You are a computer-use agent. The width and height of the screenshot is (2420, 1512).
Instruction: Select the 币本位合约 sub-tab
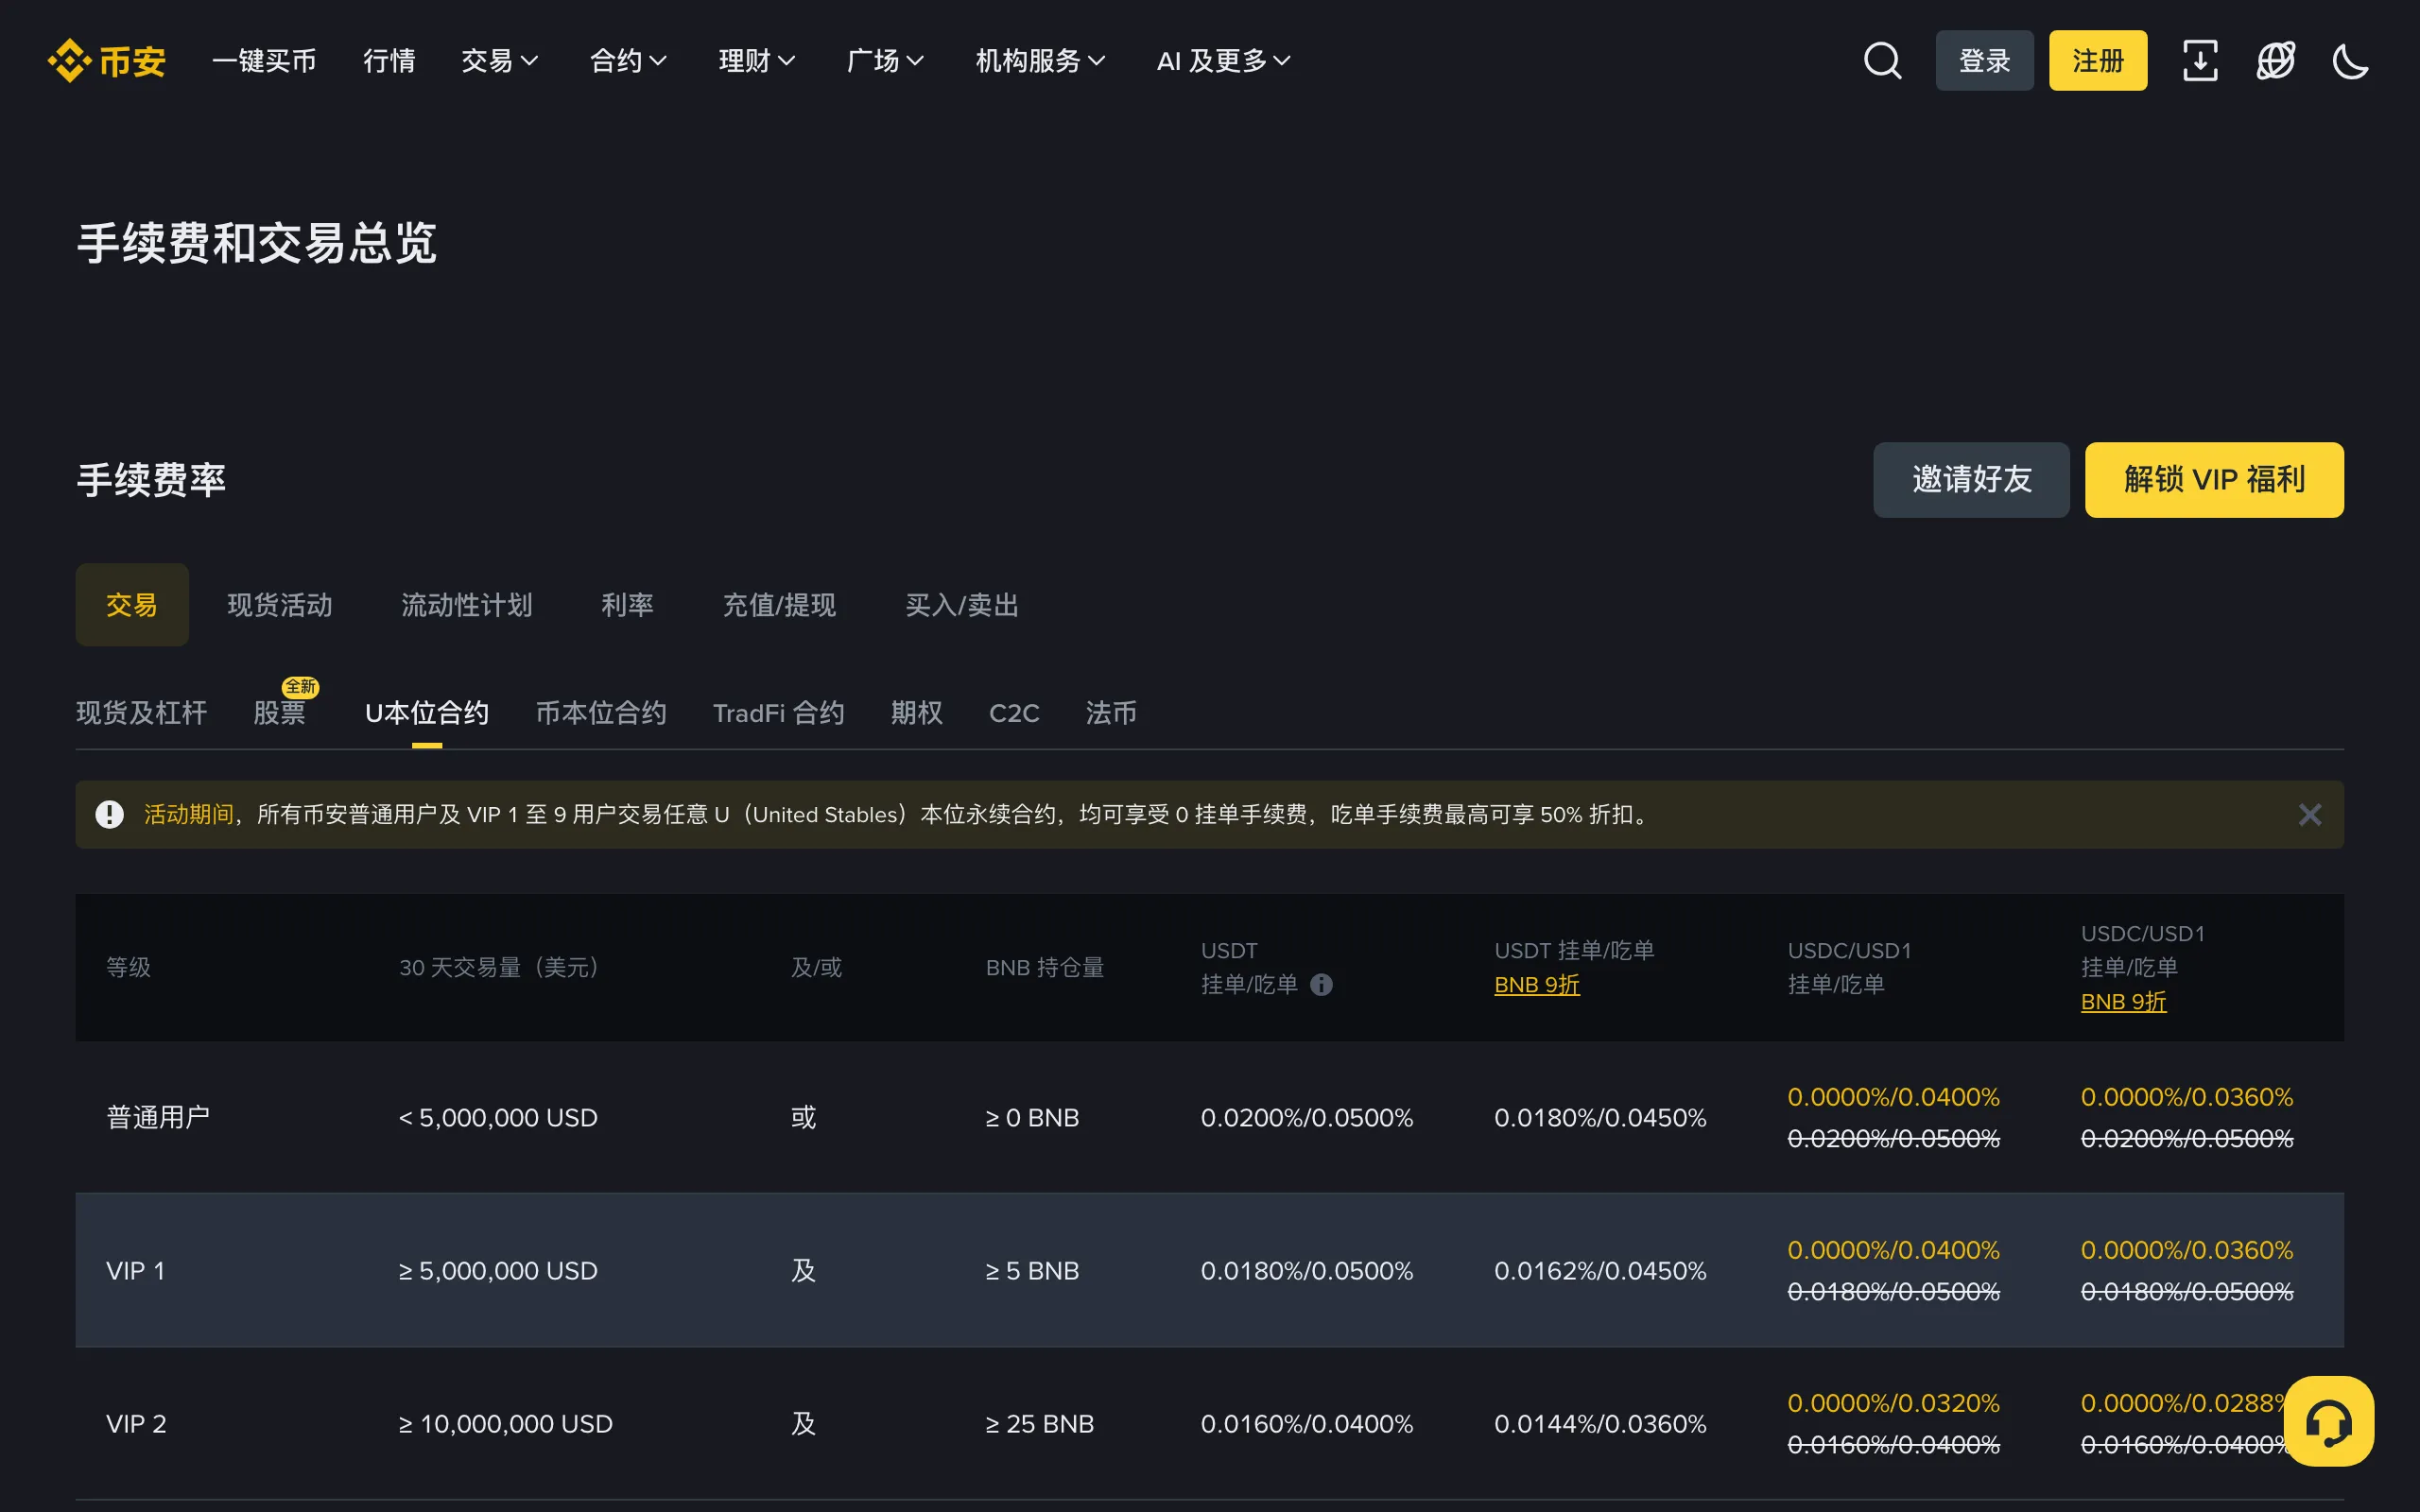[601, 713]
